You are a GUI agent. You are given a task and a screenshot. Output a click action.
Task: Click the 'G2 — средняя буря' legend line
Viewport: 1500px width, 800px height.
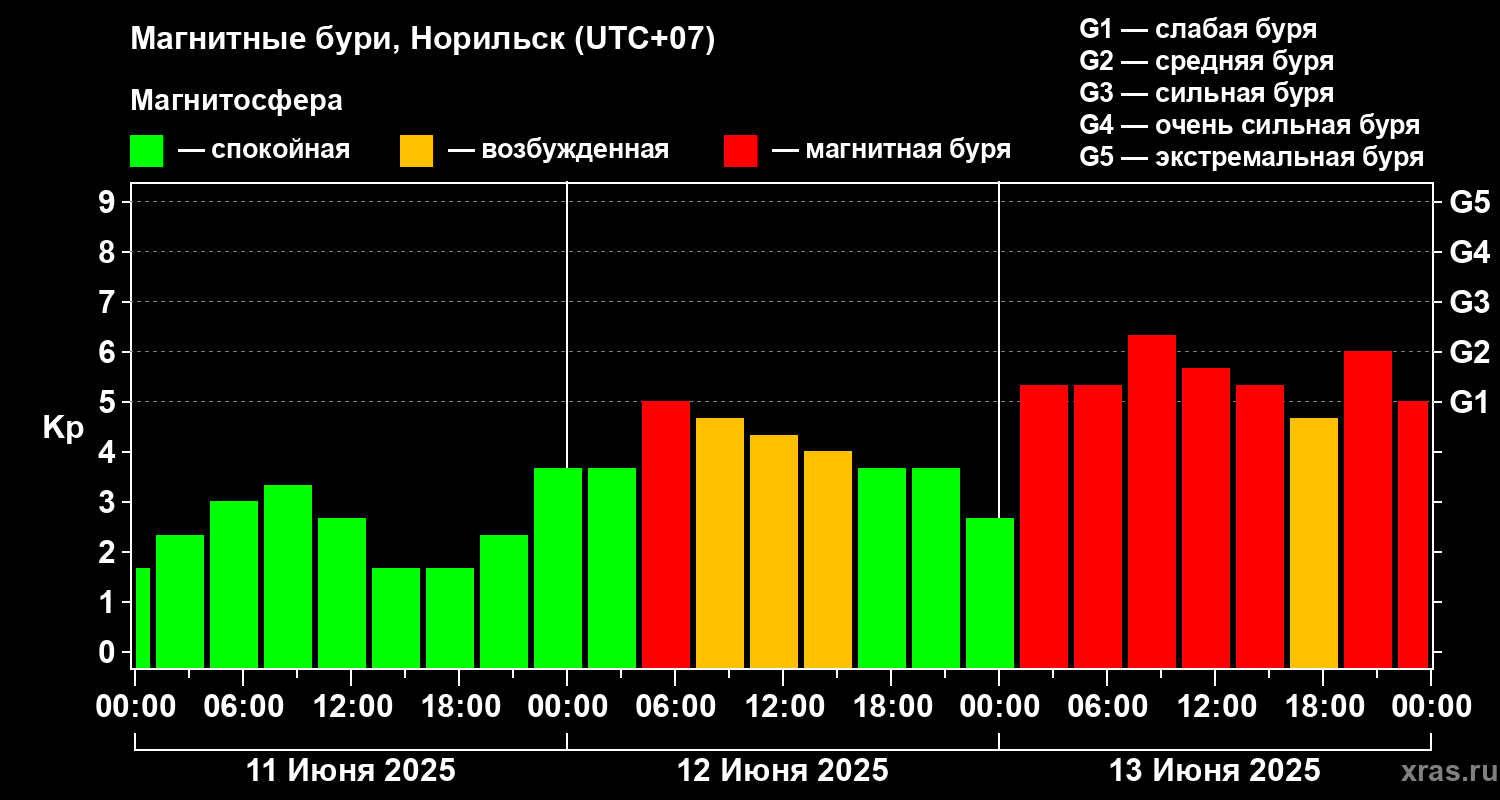[x=1206, y=60]
